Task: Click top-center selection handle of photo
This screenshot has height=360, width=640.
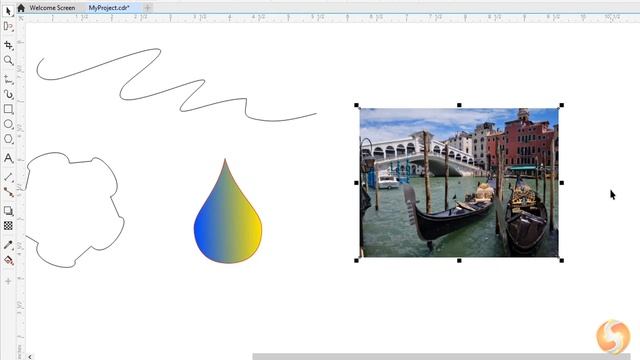Action: pyautogui.click(x=459, y=105)
